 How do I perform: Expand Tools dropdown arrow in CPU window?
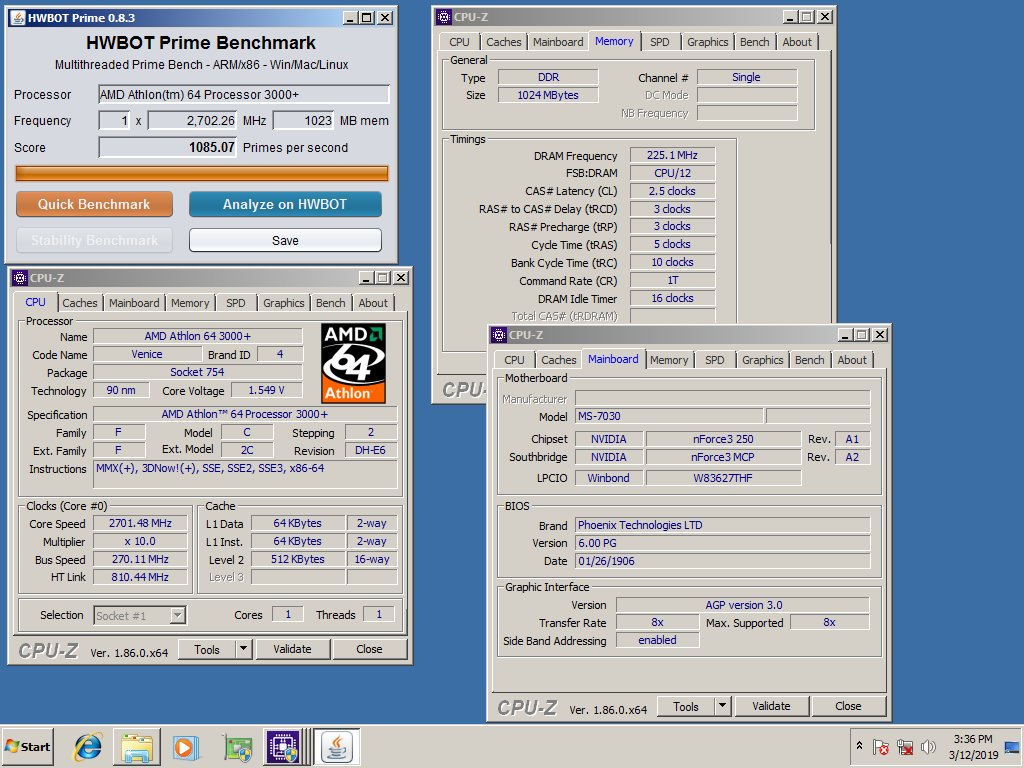[243, 650]
